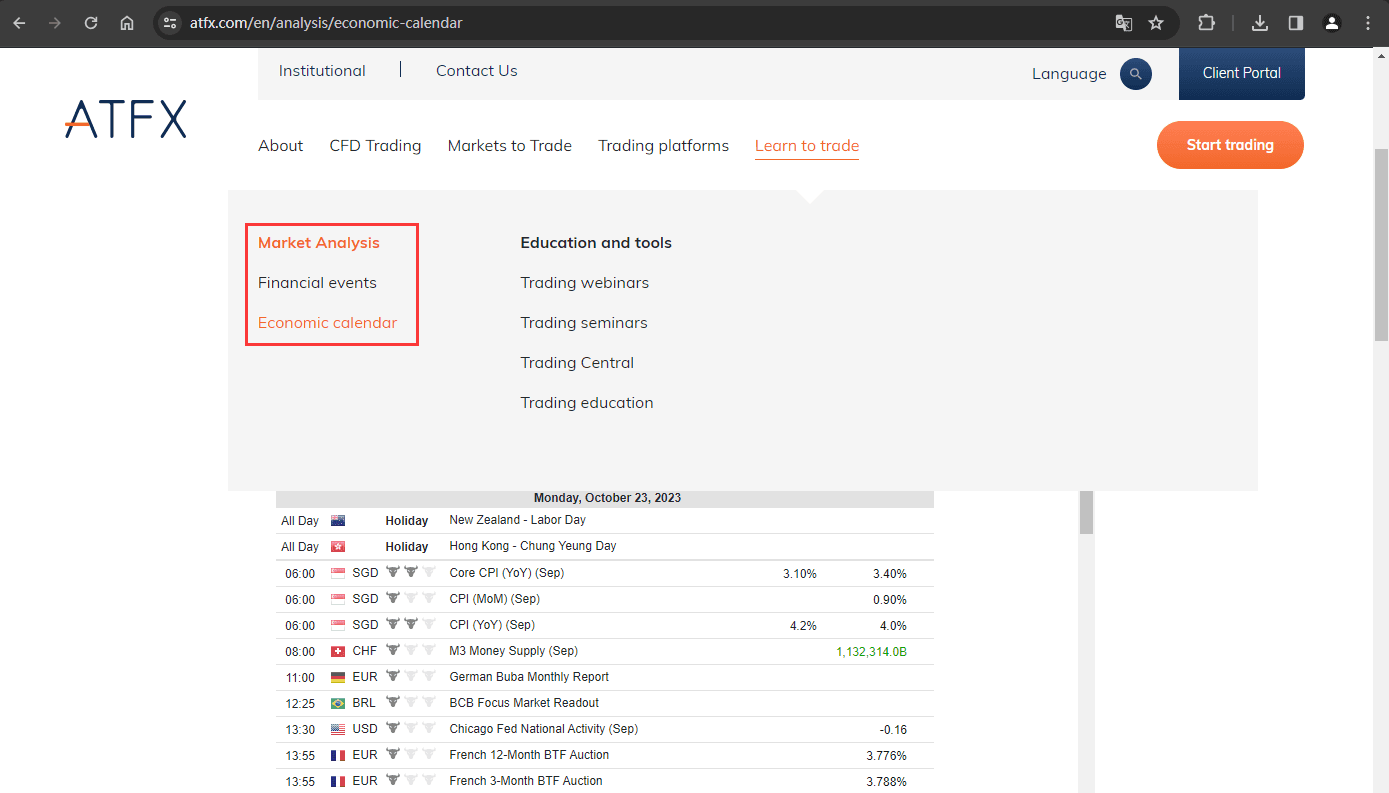Image resolution: width=1389 pixels, height=793 pixels.
Task: Open Trading education
Action: coord(586,403)
